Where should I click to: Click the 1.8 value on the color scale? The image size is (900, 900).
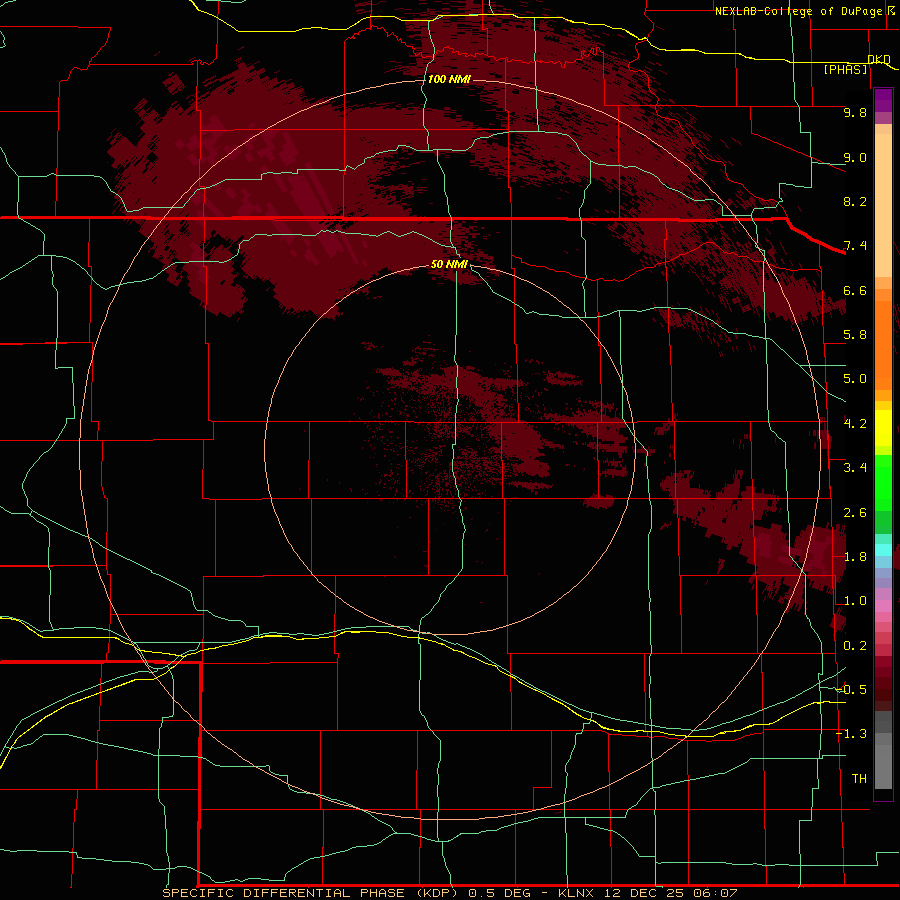pos(855,557)
